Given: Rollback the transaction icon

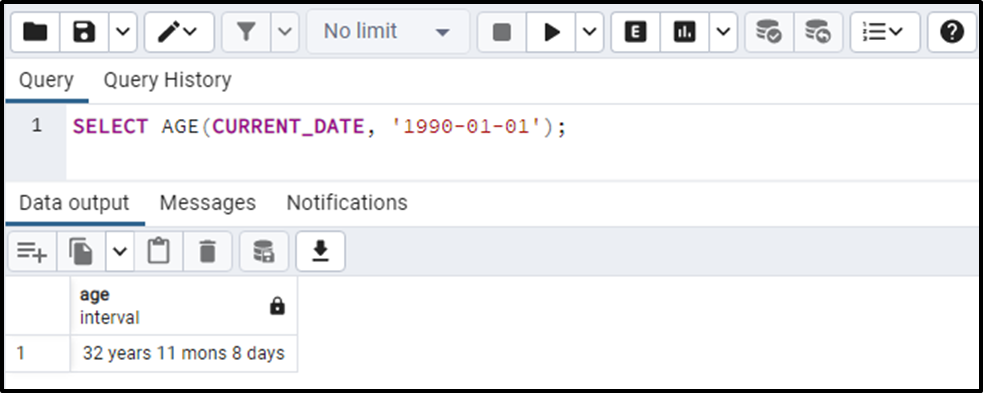Looking at the screenshot, I should (x=818, y=31).
